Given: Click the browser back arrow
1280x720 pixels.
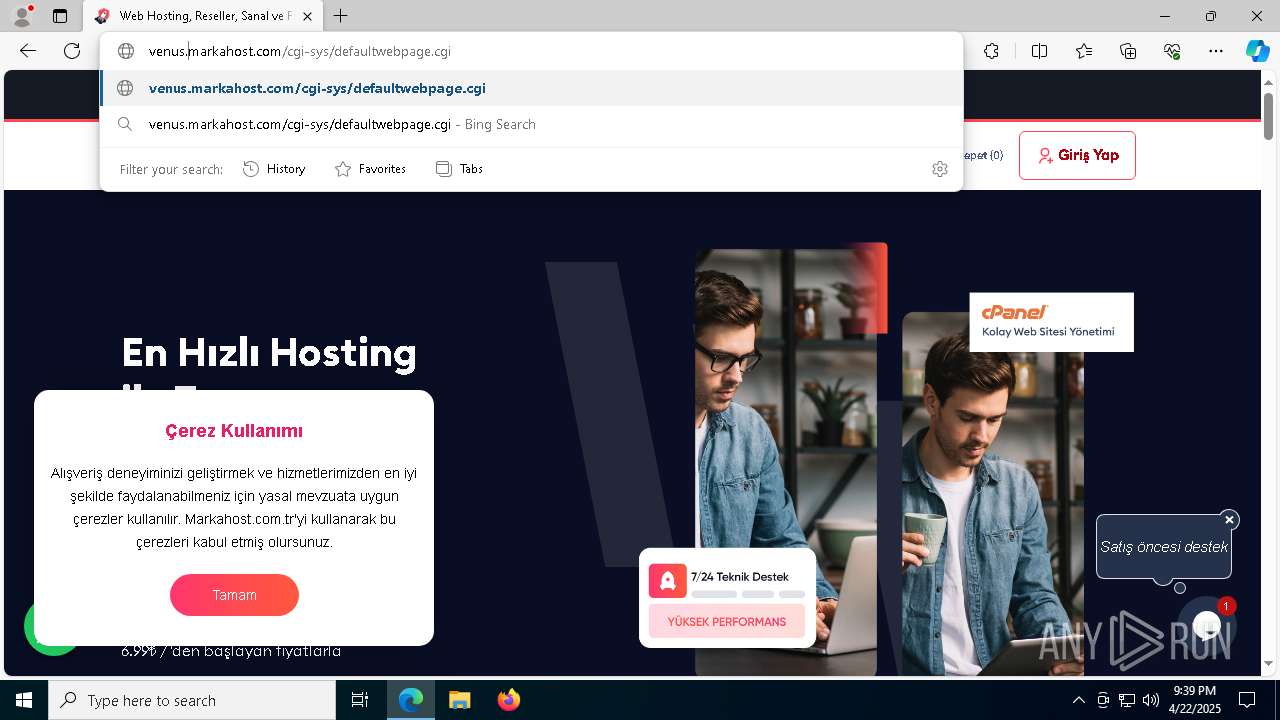Looking at the screenshot, I should [x=28, y=51].
